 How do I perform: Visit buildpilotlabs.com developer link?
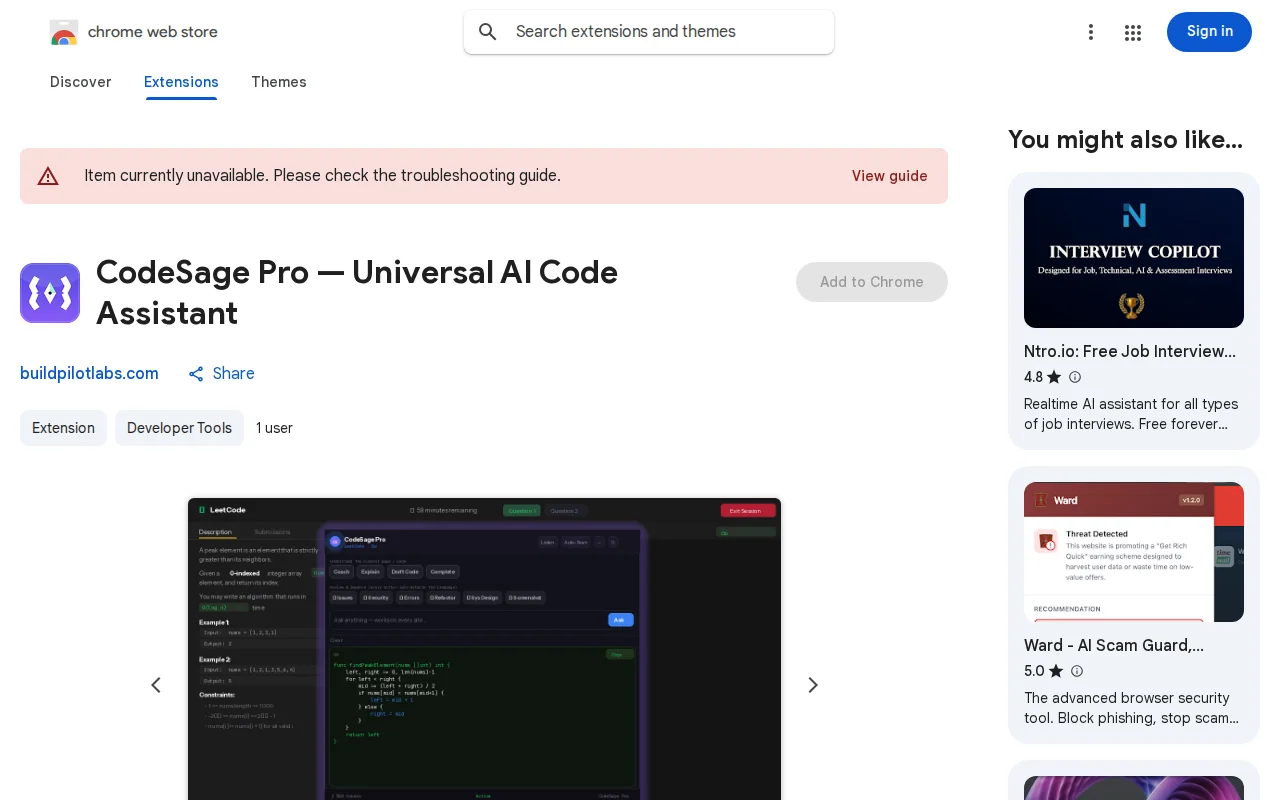point(89,373)
